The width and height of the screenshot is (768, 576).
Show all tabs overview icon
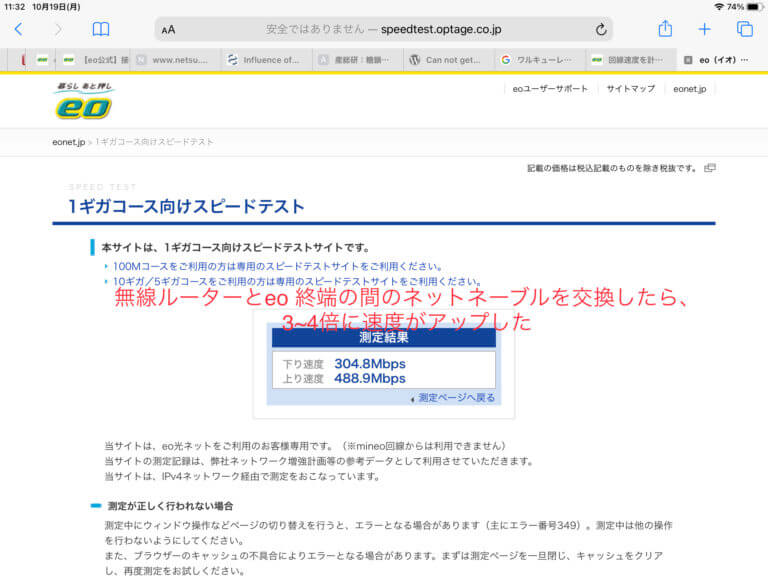coord(744,29)
